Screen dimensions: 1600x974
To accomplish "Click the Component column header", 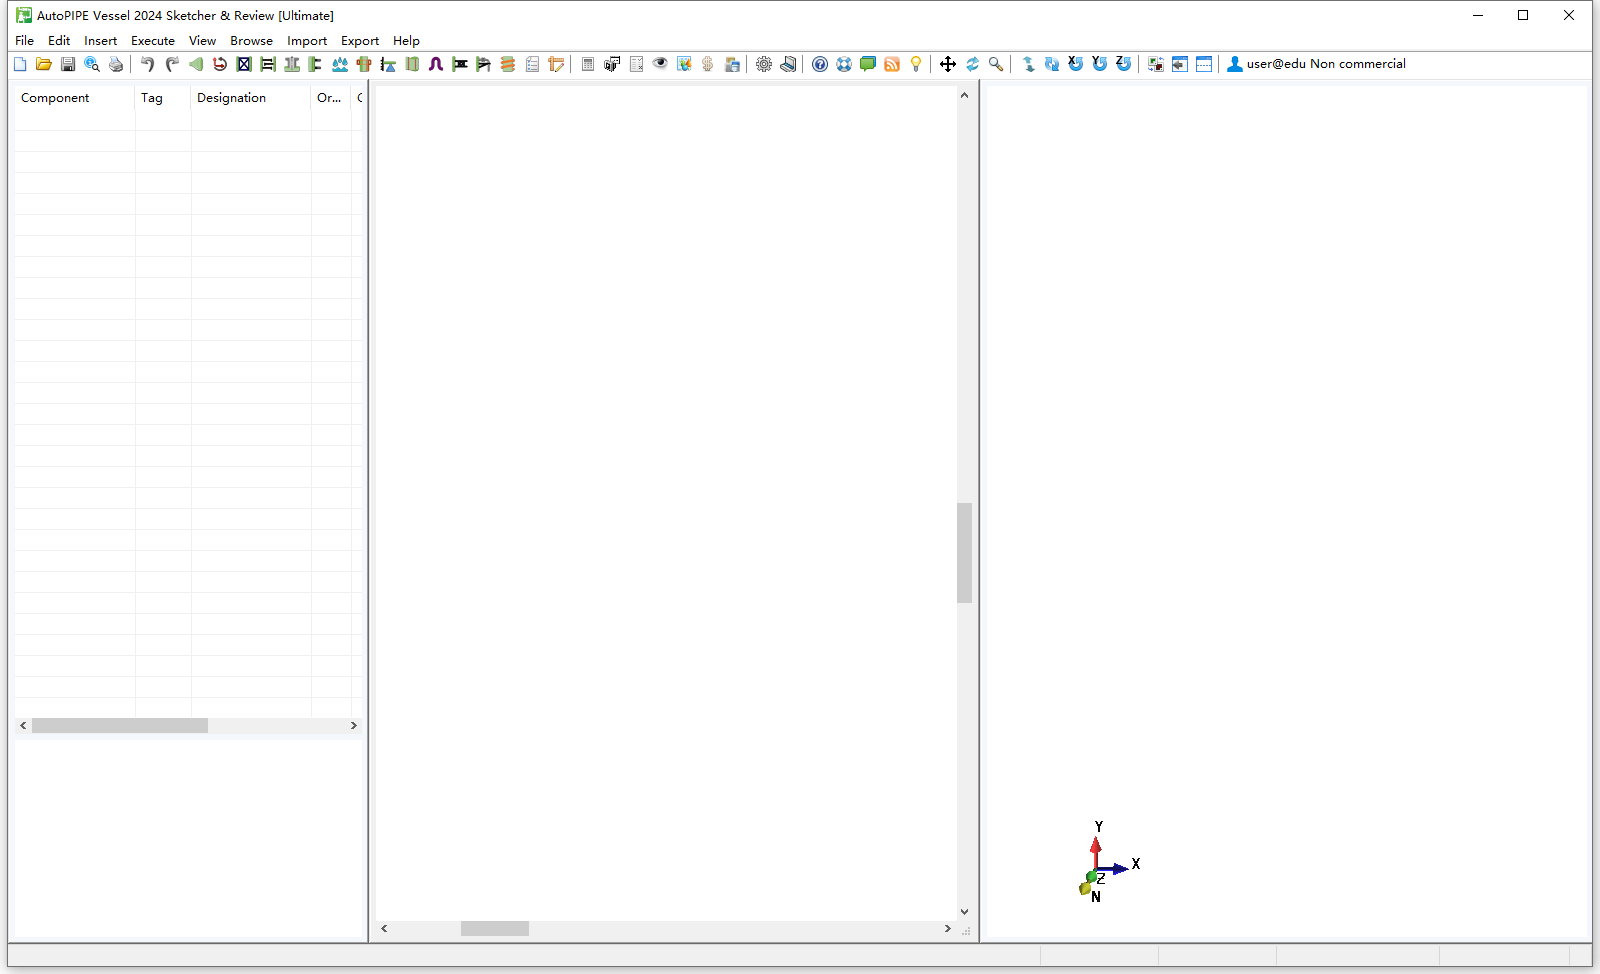I will click(x=75, y=98).
